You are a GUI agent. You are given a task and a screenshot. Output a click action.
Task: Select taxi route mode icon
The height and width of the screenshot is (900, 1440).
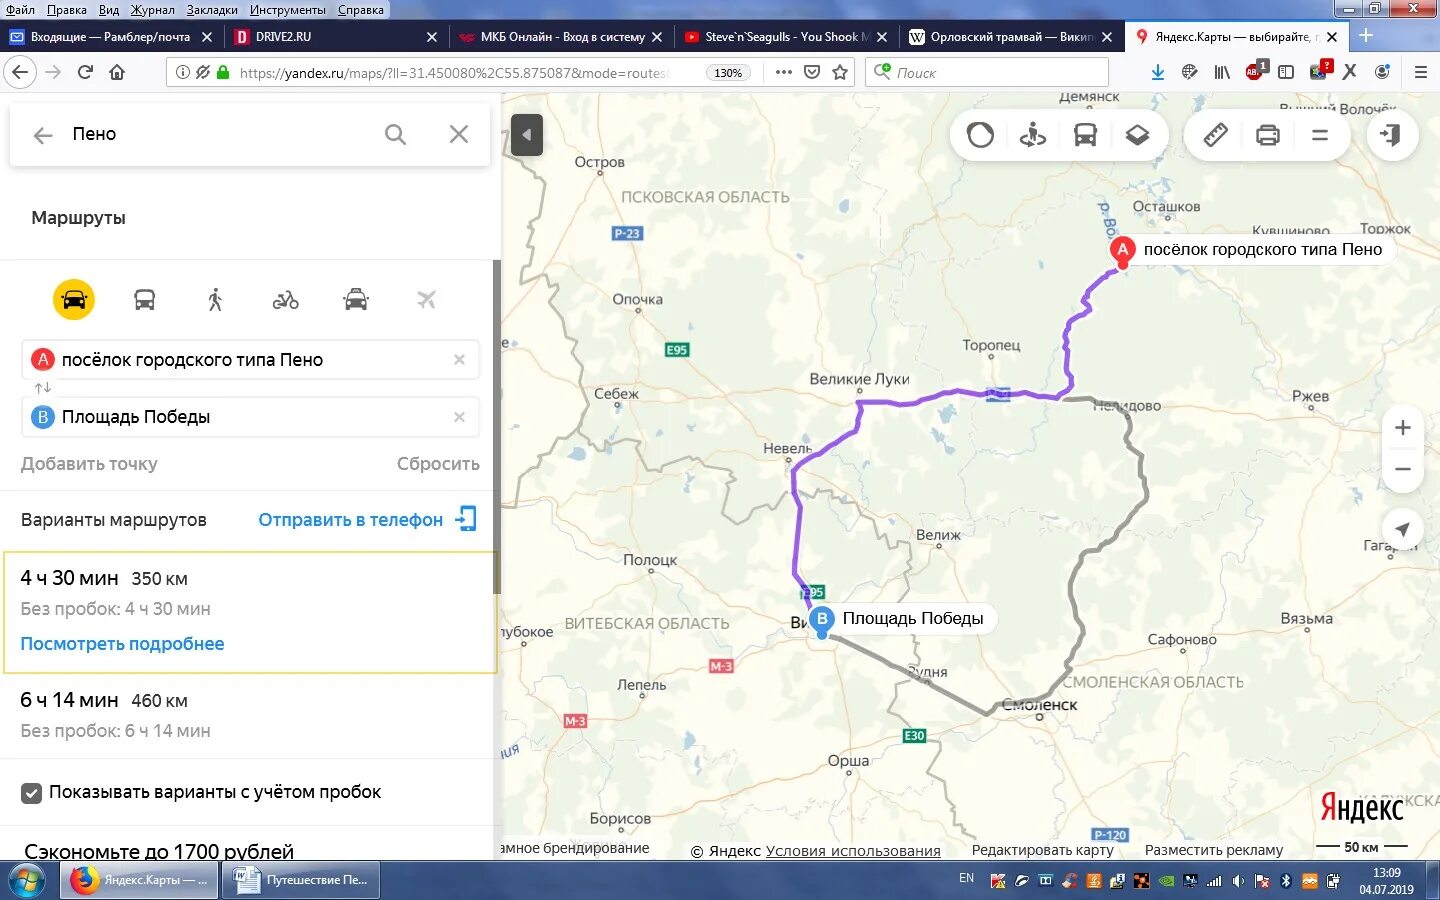[x=356, y=299]
